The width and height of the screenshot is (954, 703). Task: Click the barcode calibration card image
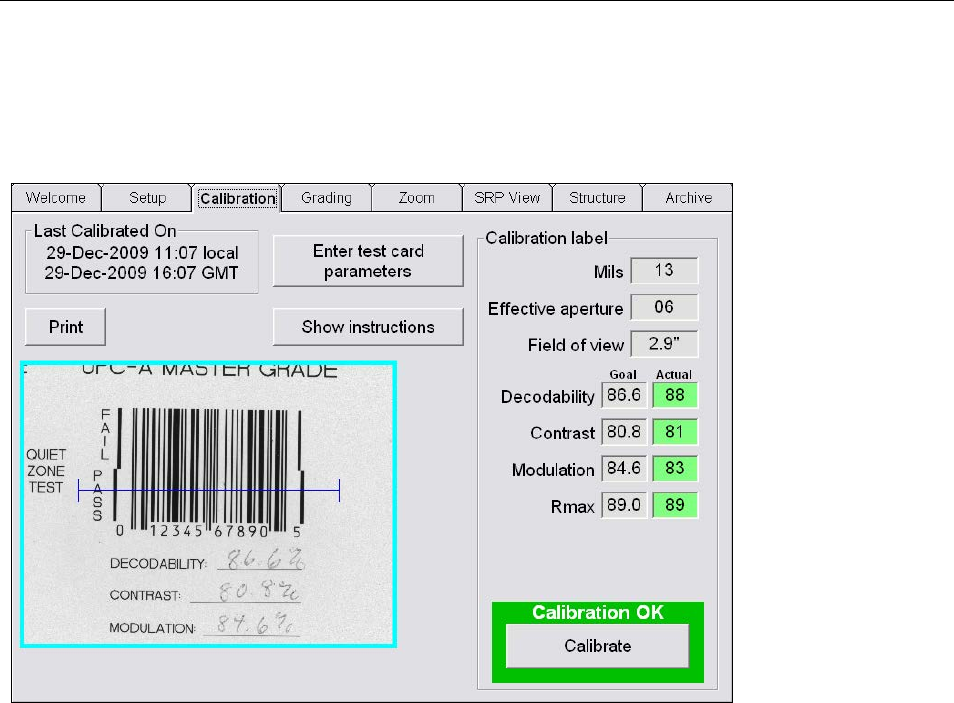click(209, 504)
